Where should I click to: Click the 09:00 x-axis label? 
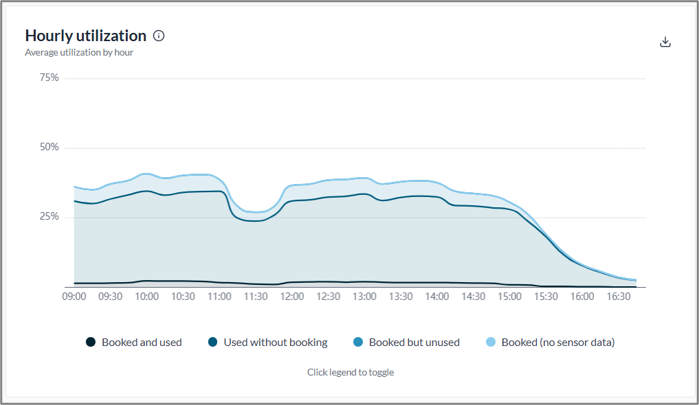tap(74, 297)
